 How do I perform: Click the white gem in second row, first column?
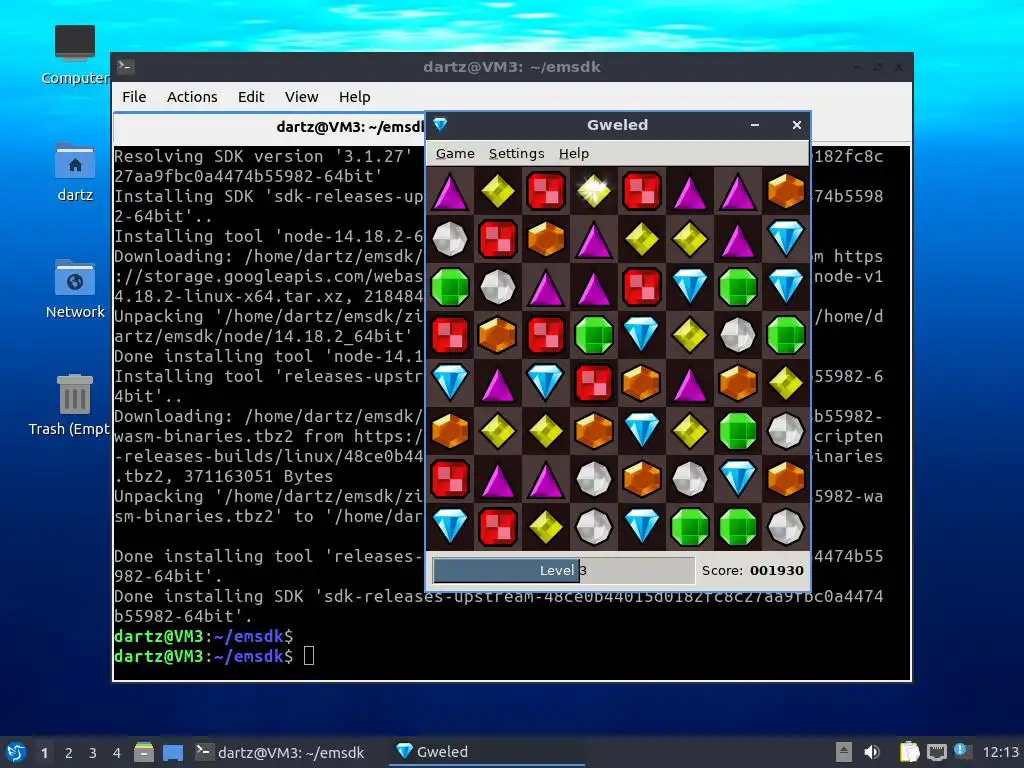click(x=450, y=238)
